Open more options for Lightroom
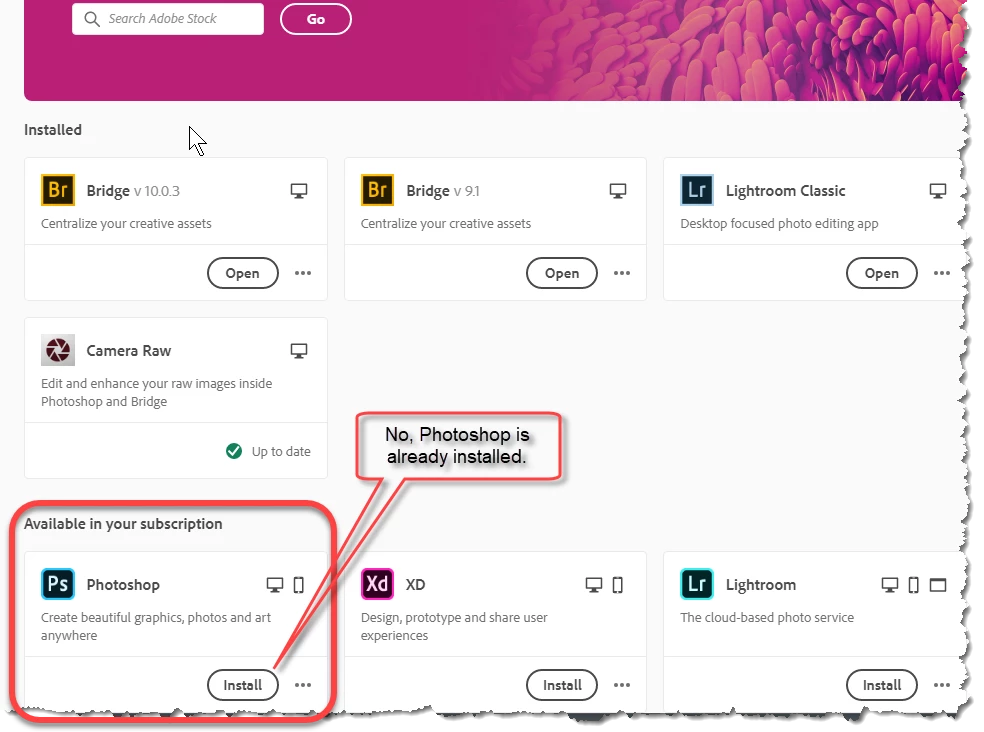 pyautogui.click(x=942, y=685)
